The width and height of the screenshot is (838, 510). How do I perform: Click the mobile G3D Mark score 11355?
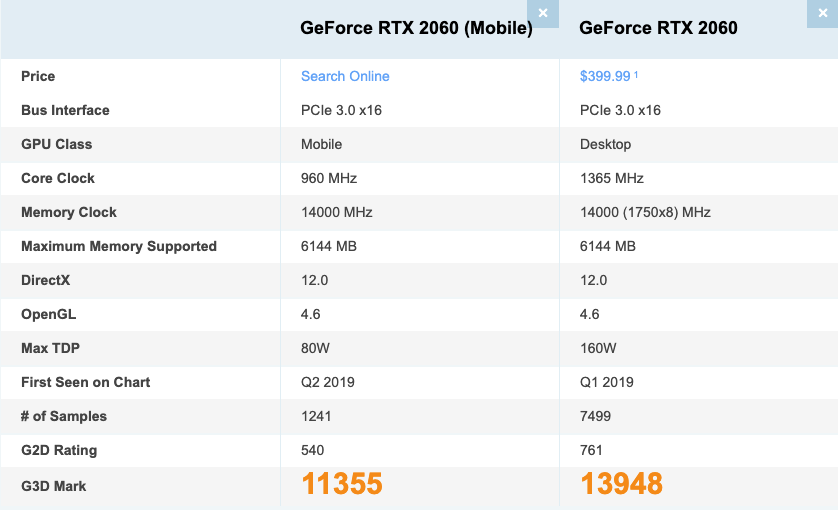[342, 485]
